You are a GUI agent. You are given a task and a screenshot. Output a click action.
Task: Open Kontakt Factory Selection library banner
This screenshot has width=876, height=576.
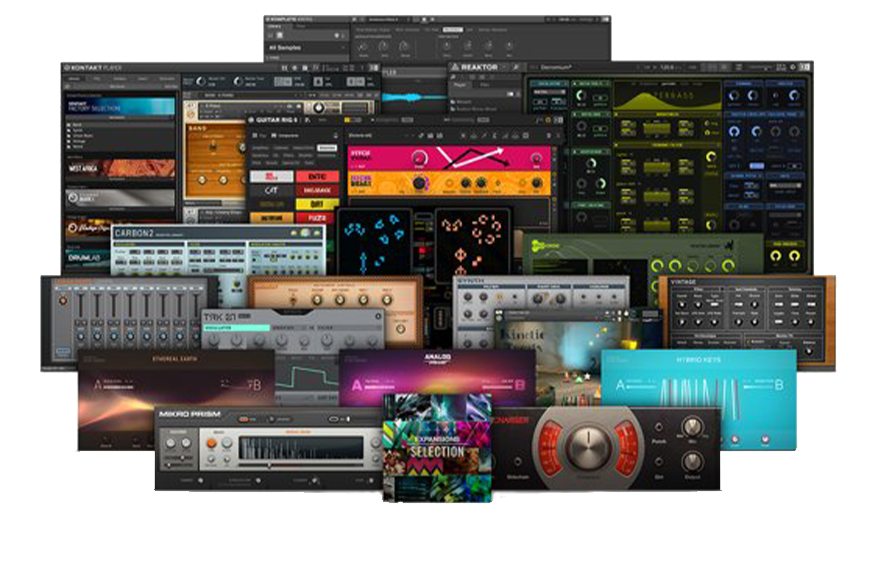coord(121,107)
